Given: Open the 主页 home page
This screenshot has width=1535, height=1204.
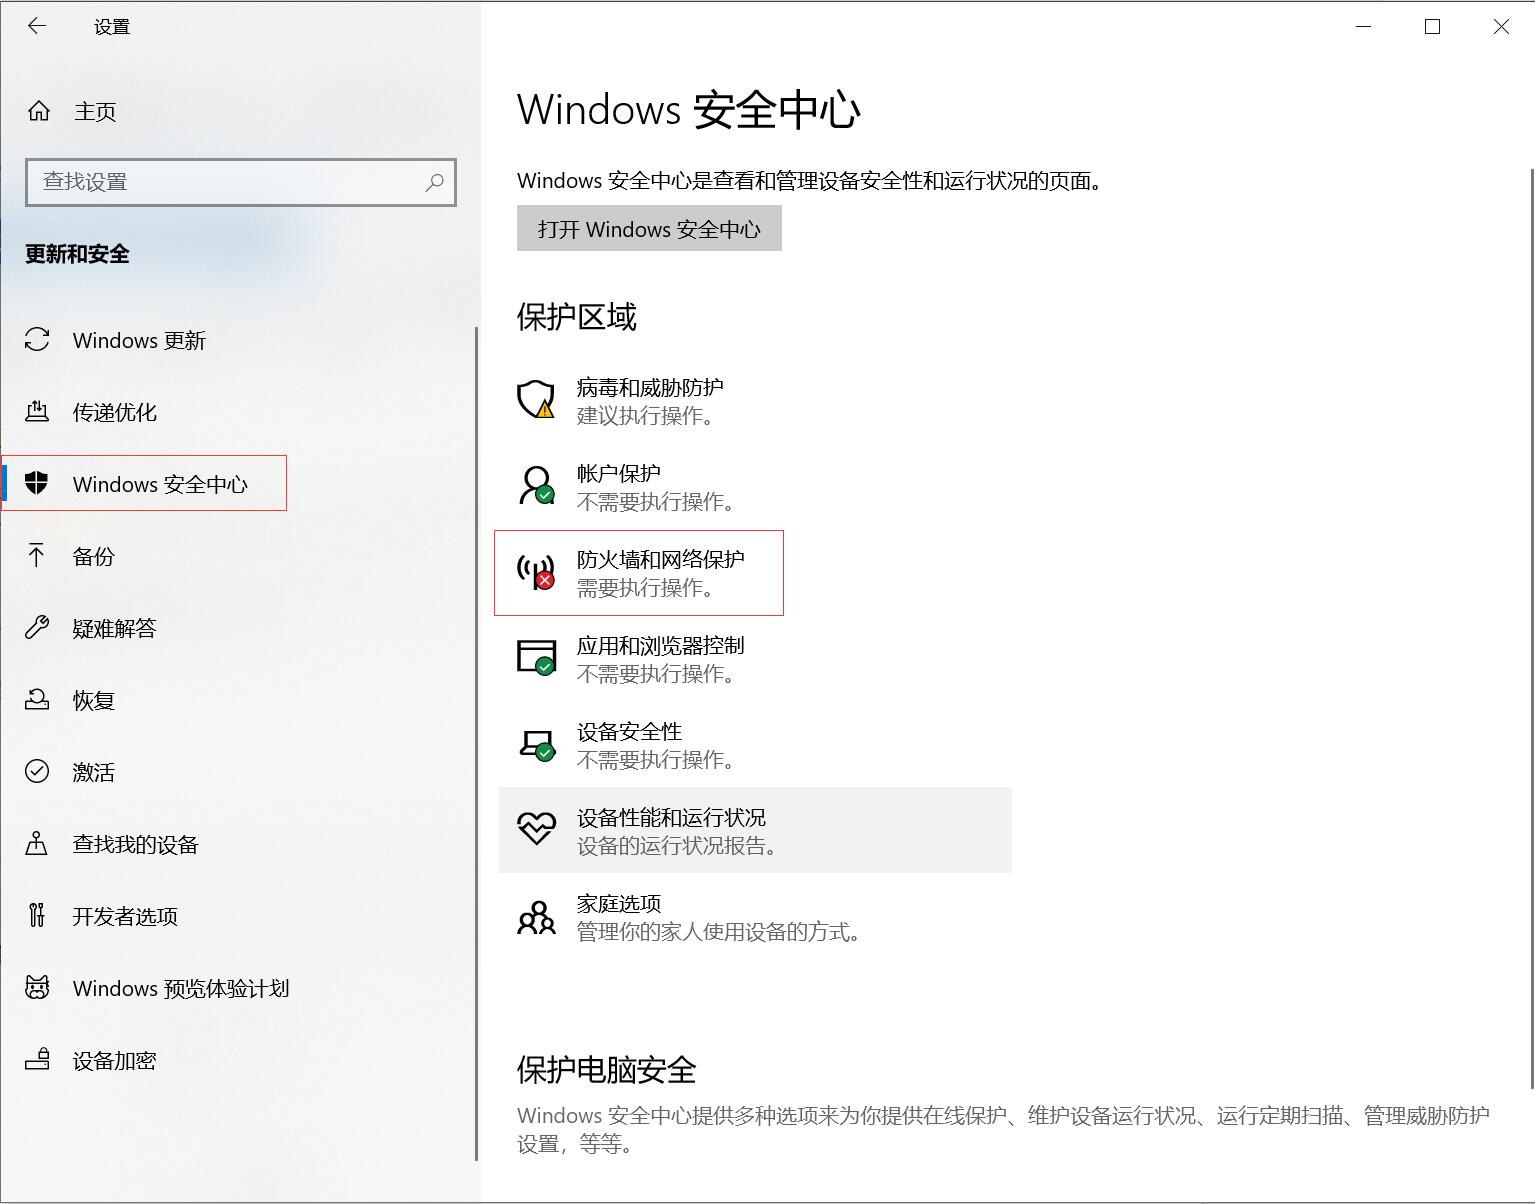Looking at the screenshot, I should 94,111.
